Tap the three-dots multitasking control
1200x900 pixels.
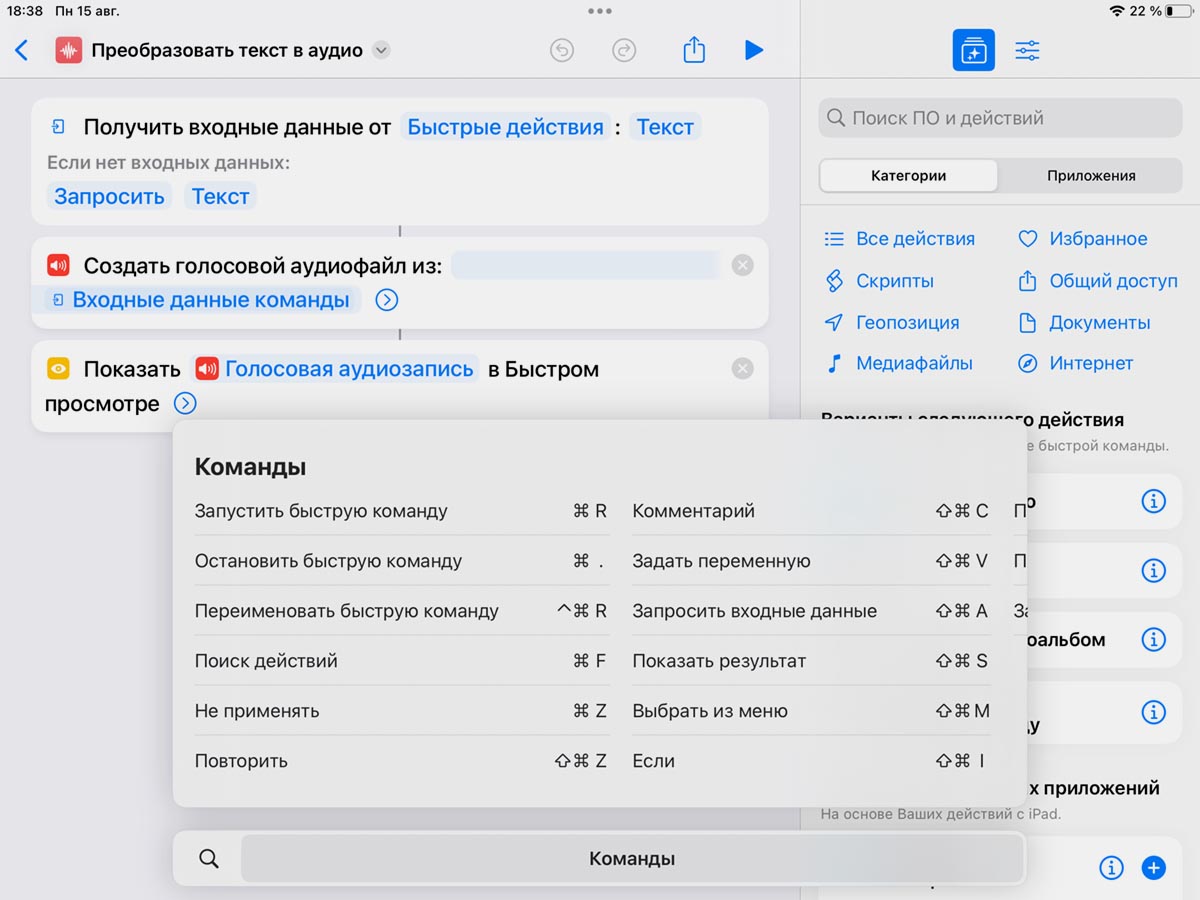click(x=600, y=11)
